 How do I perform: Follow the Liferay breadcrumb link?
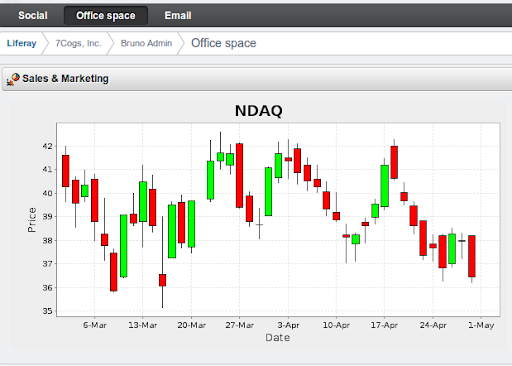(21, 43)
